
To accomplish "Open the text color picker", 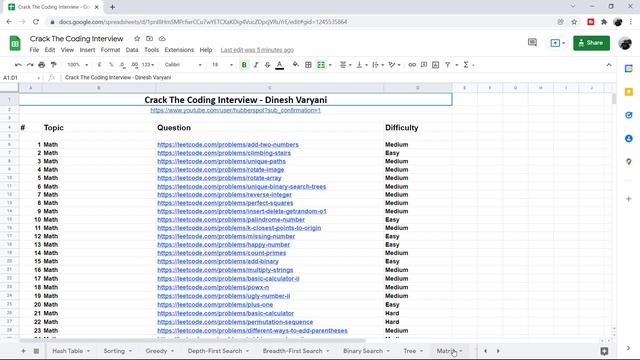I will tap(280, 65).
